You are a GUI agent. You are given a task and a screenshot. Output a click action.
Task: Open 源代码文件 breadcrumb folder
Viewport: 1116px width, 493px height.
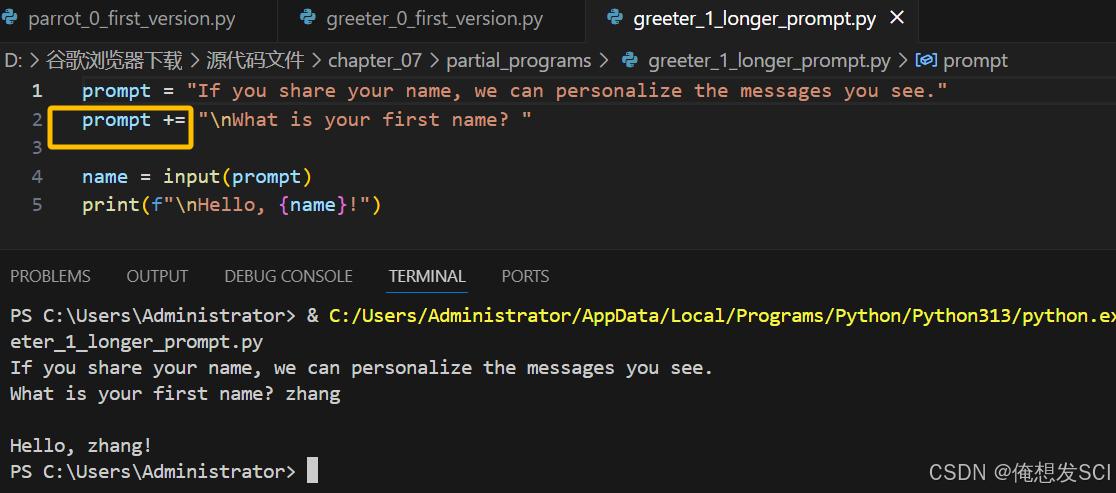pyautogui.click(x=255, y=60)
